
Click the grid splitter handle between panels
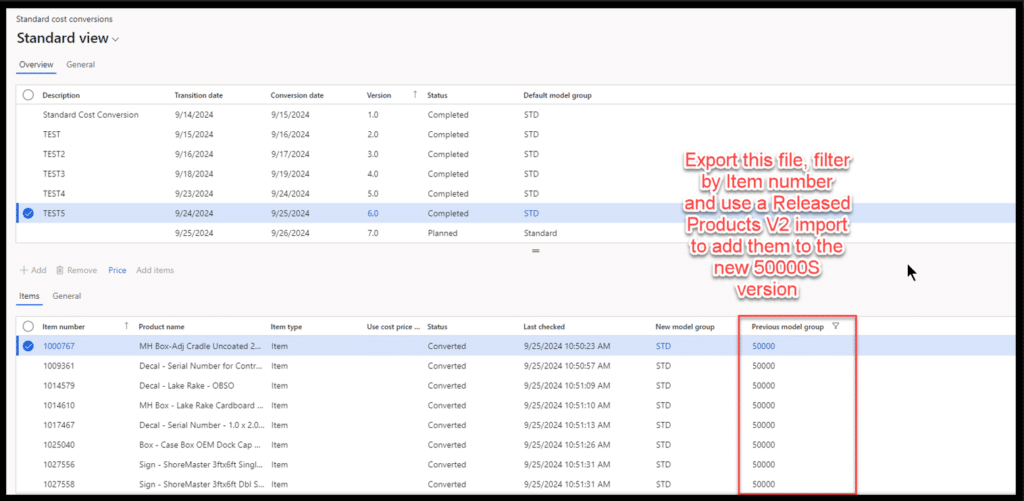coord(535,251)
